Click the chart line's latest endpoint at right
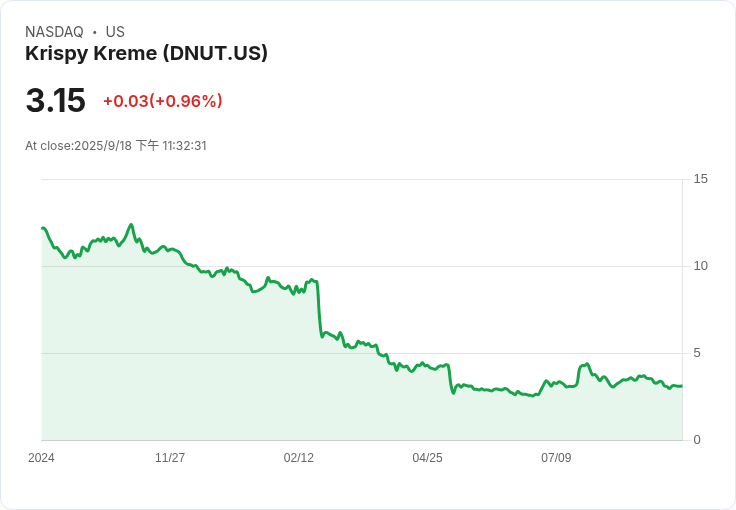This screenshot has height=510, width=736. click(682, 386)
